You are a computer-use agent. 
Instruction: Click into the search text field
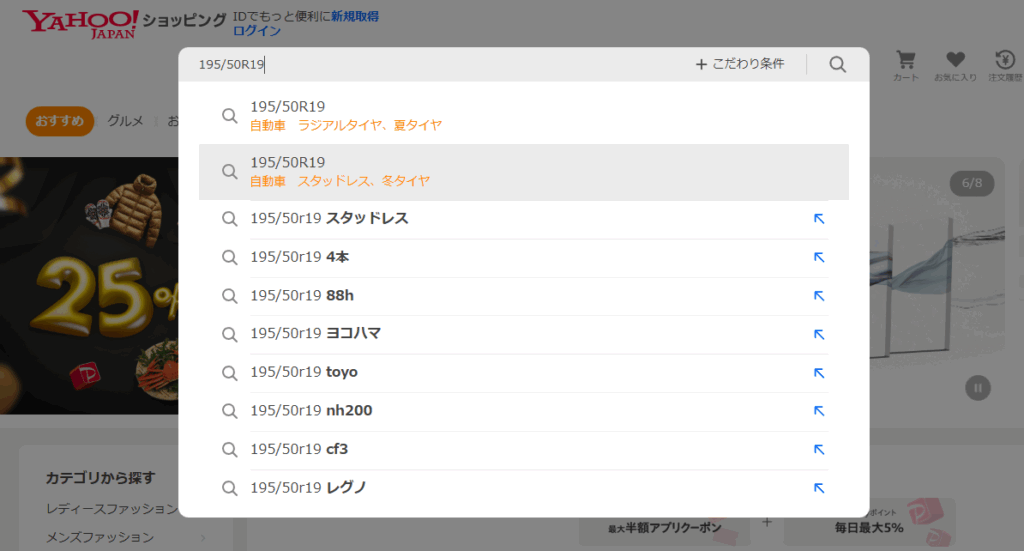coord(440,65)
